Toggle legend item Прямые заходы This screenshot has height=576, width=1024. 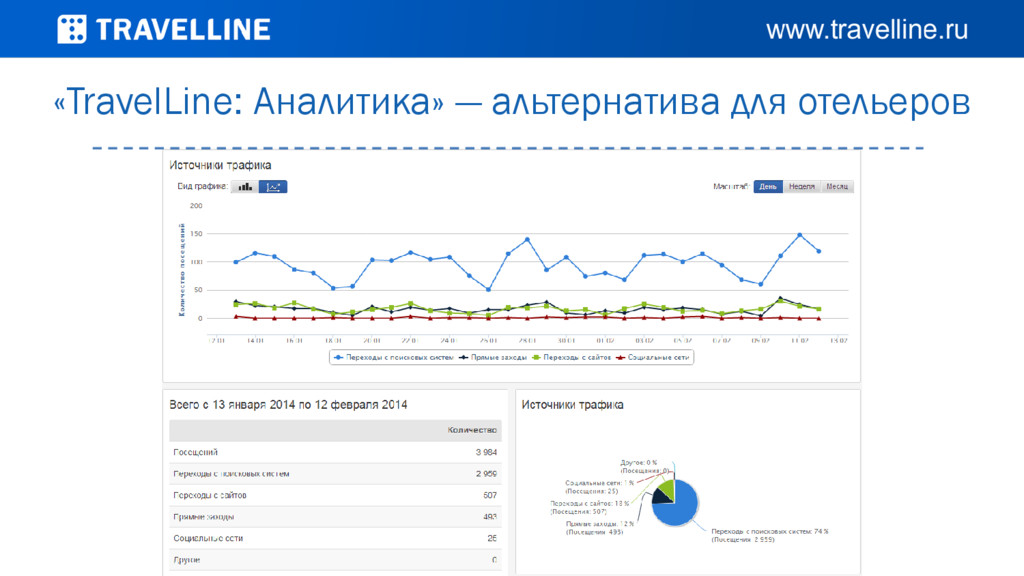pos(492,357)
